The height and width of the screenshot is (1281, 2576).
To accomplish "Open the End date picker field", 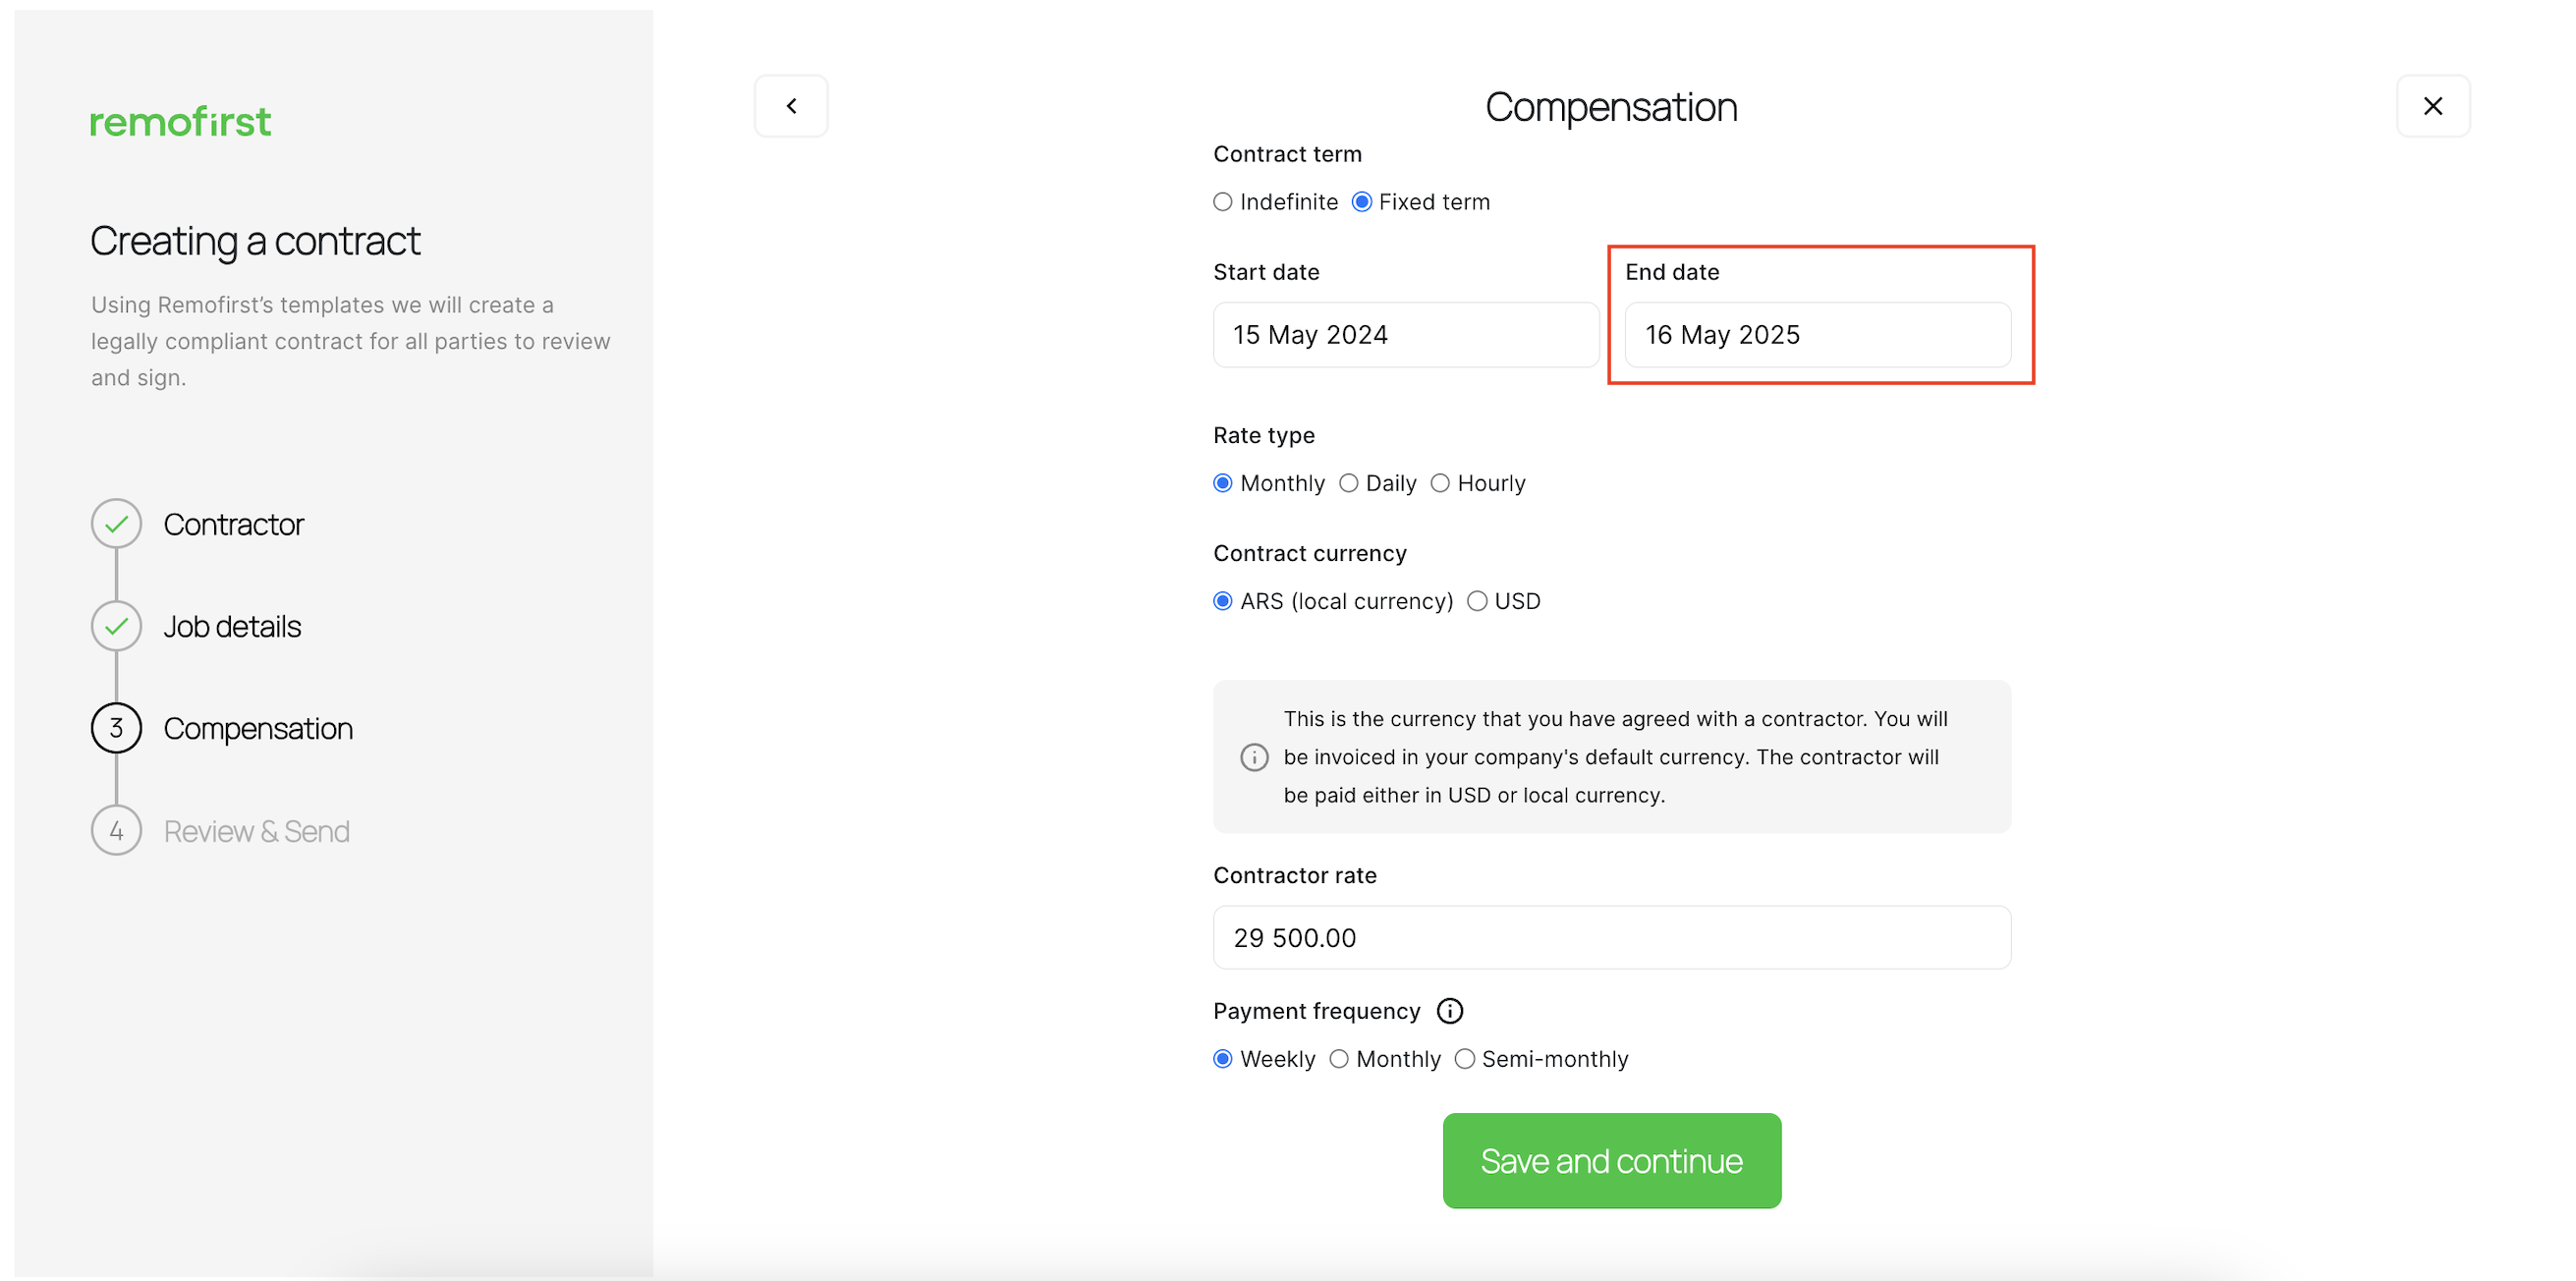I will pyautogui.click(x=1817, y=335).
